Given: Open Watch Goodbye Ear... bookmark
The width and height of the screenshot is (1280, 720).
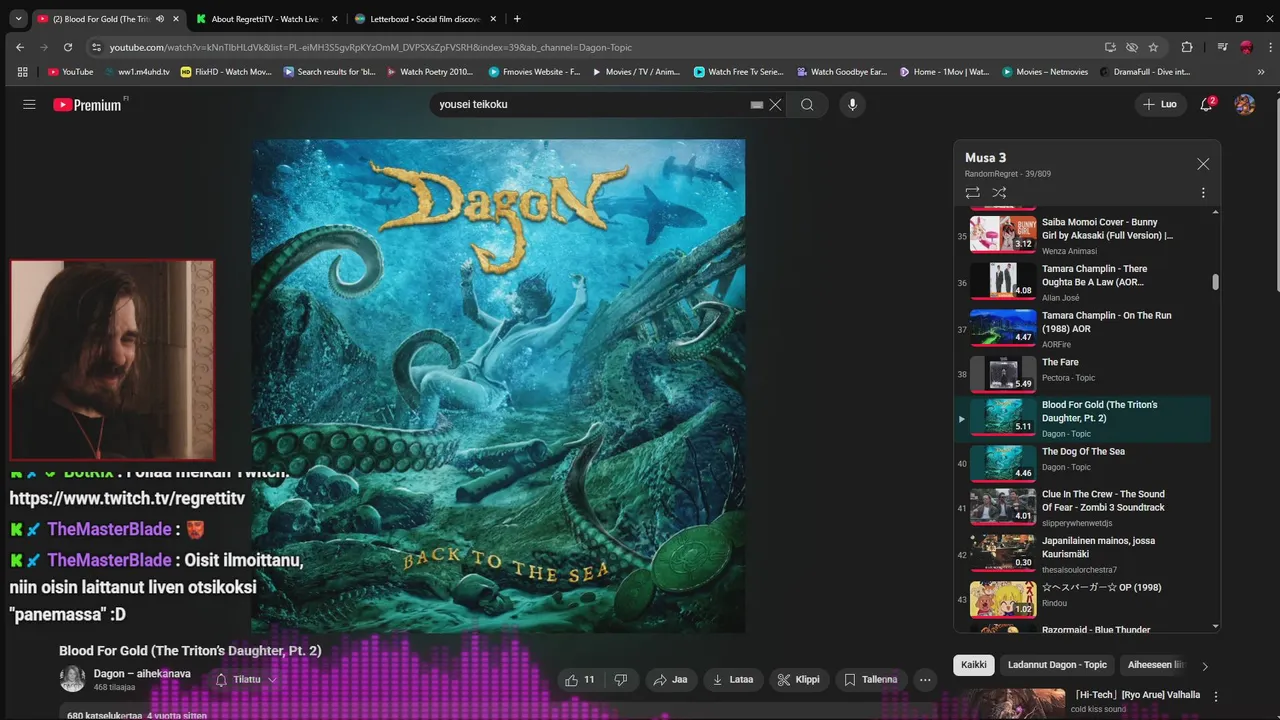Looking at the screenshot, I should (x=841, y=72).
